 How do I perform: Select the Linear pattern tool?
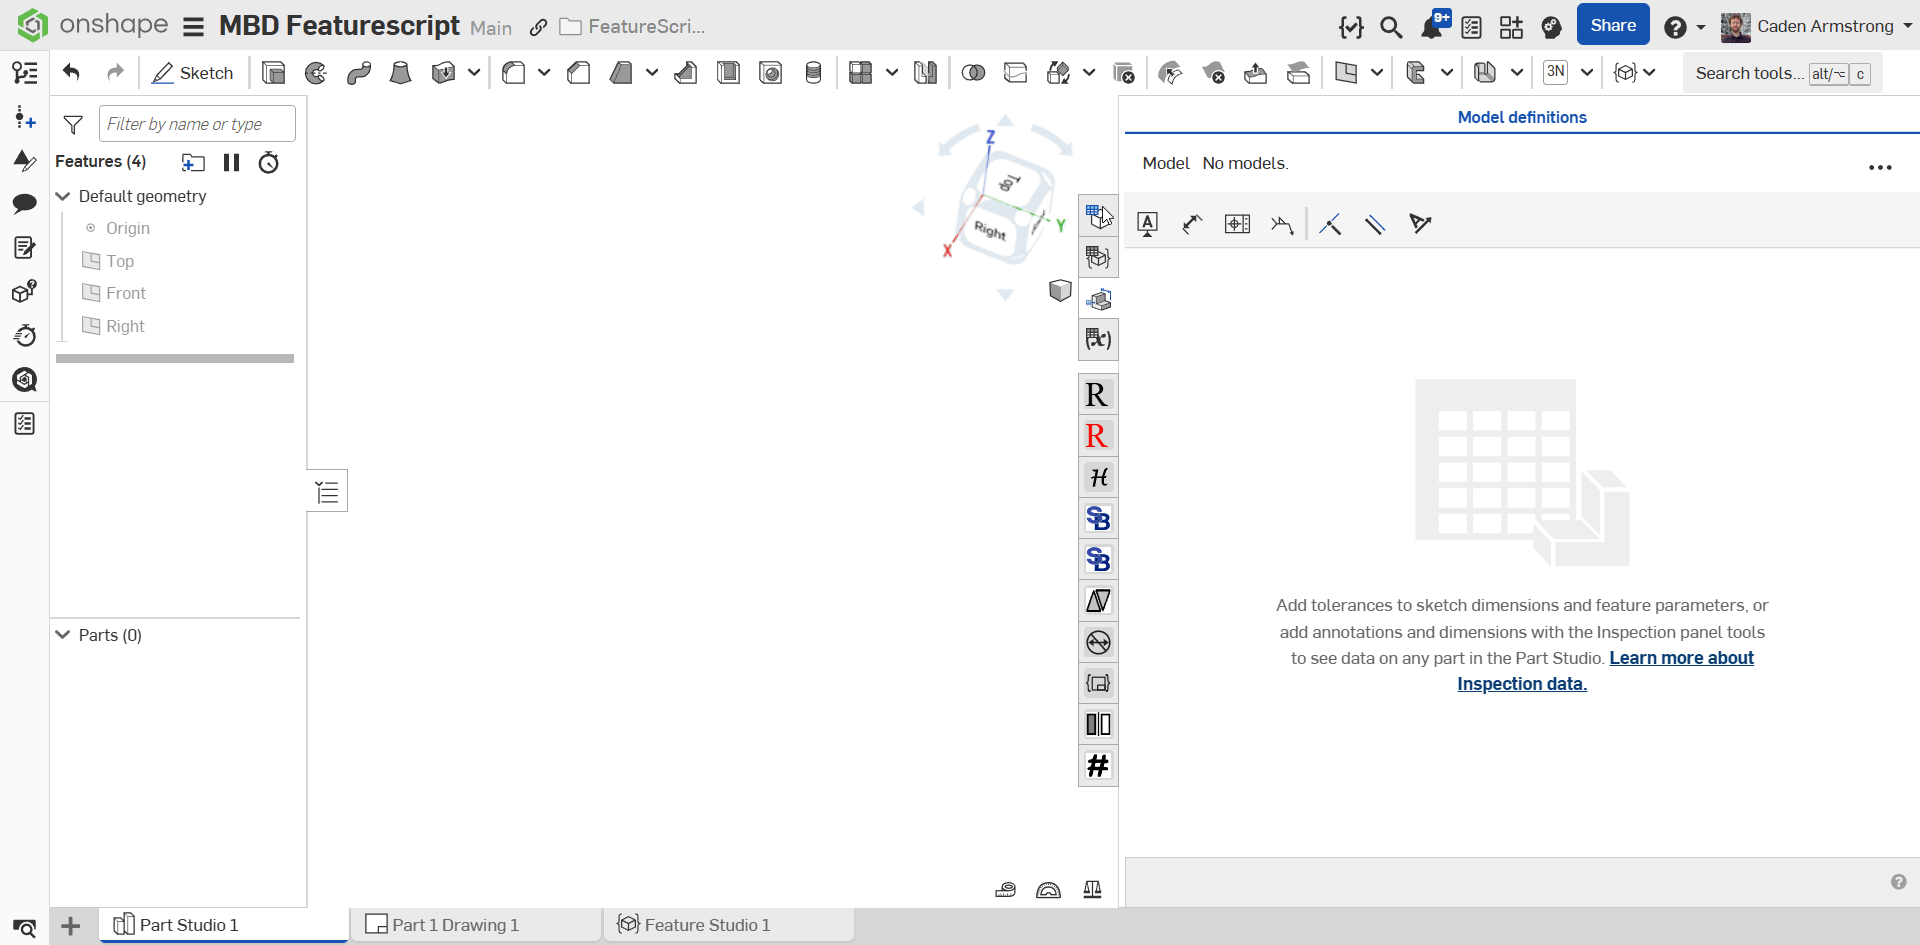pos(860,73)
